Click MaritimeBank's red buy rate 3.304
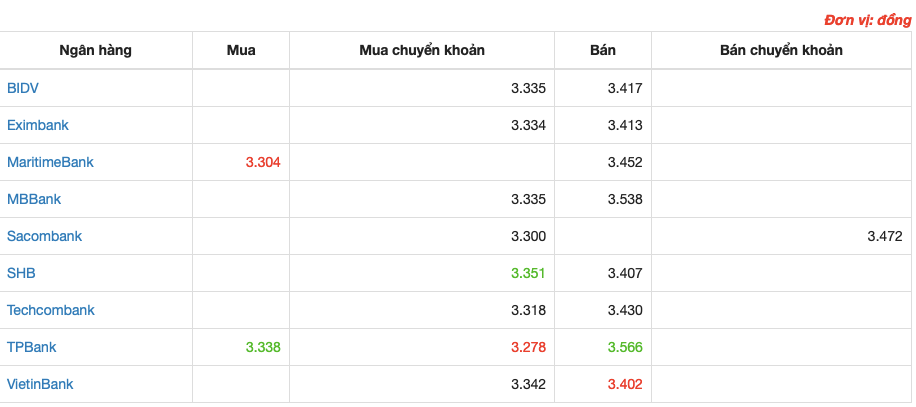Image resolution: width=916 pixels, height=407 pixels. tap(263, 162)
